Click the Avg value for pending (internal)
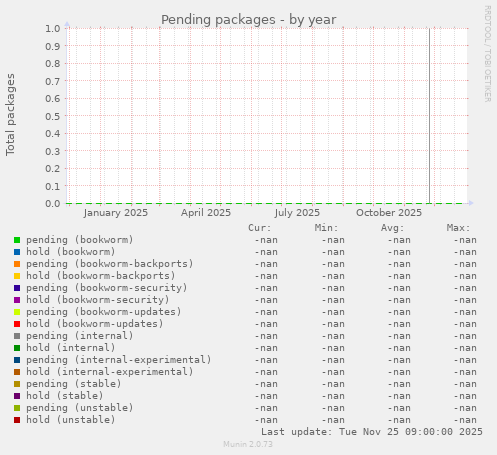Image resolution: width=497 pixels, height=455 pixels. tap(399, 336)
